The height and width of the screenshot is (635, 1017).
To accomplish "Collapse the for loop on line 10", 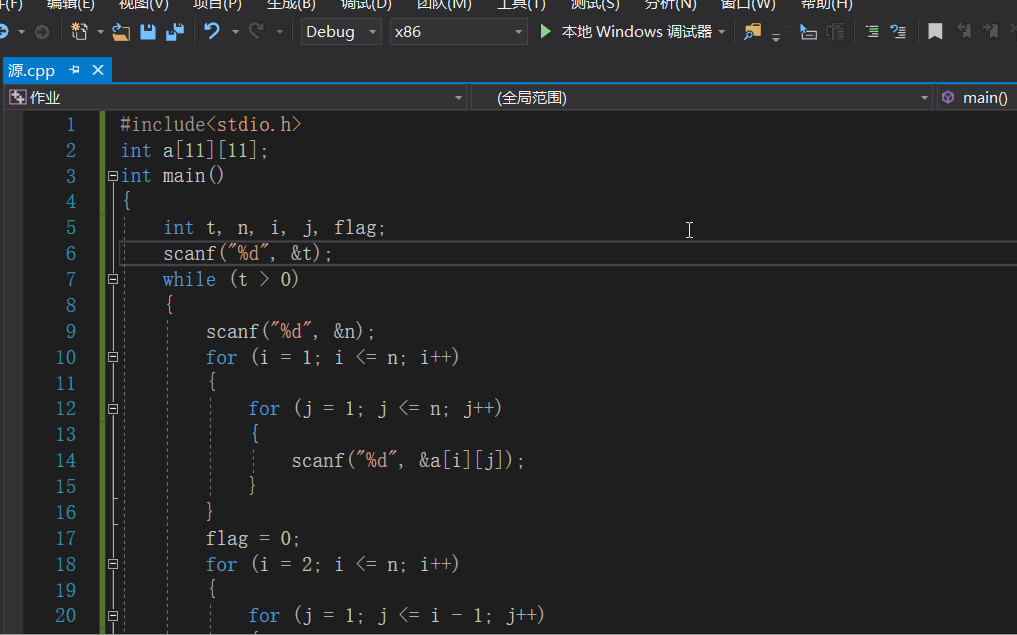I will point(113,357).
